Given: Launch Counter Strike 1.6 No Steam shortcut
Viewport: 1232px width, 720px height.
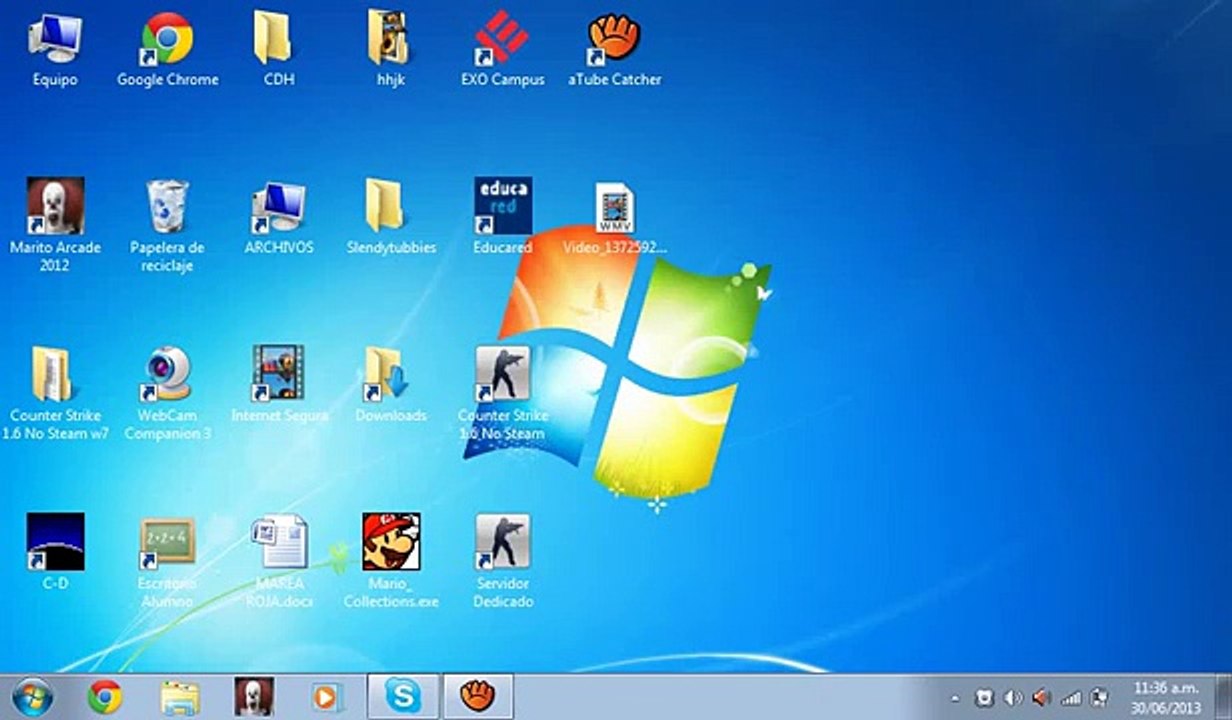Looking at the screenshot, I should pos(503,394).
